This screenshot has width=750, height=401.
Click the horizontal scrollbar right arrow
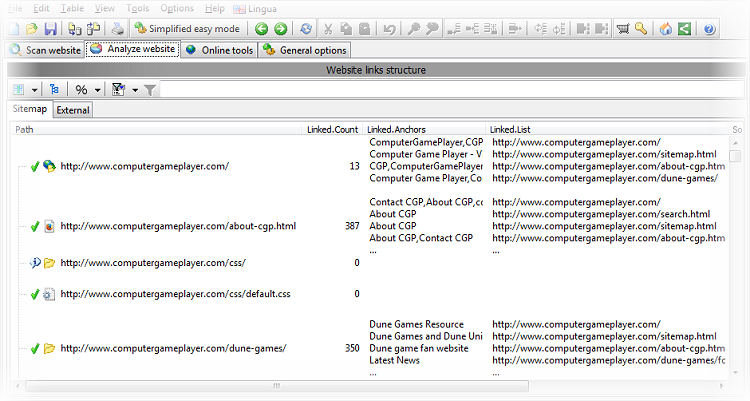click(x=721, y=386)
